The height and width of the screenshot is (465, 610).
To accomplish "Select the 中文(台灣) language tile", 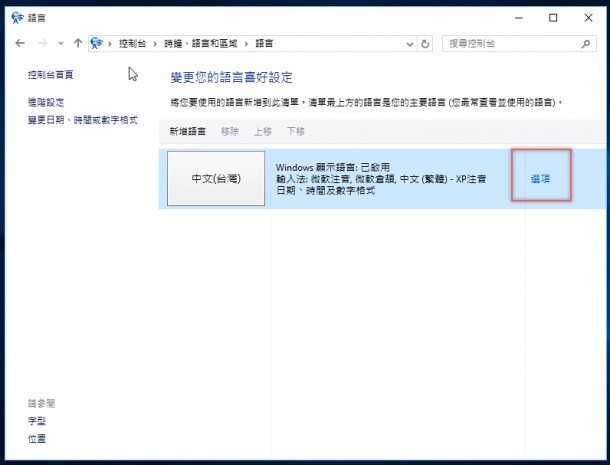I will 216,179.
